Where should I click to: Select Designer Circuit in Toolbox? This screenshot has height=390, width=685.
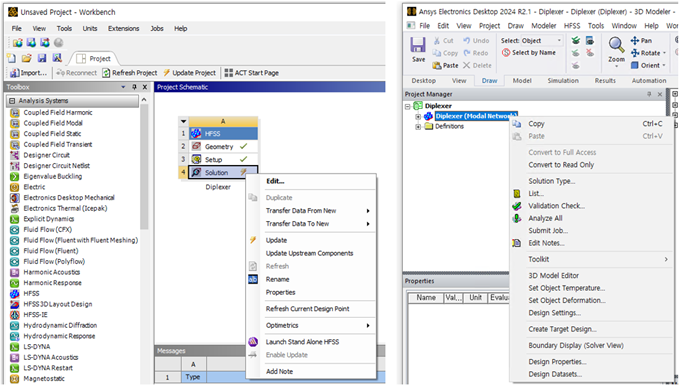[46, 155]
